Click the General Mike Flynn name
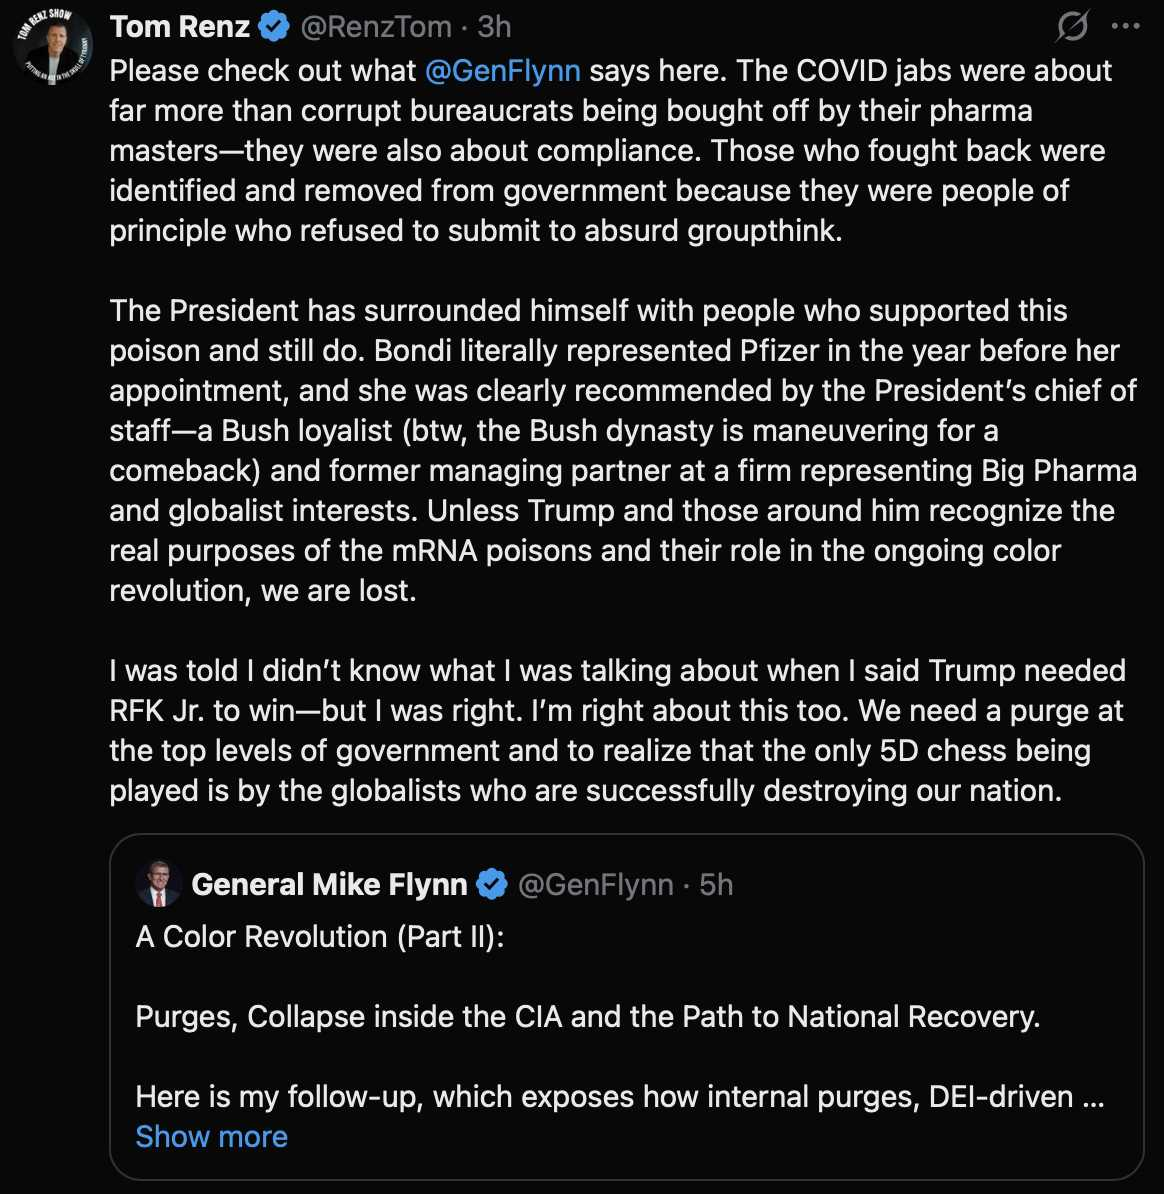Screen dimensions: 1164x1194 [x=329, y=885]
